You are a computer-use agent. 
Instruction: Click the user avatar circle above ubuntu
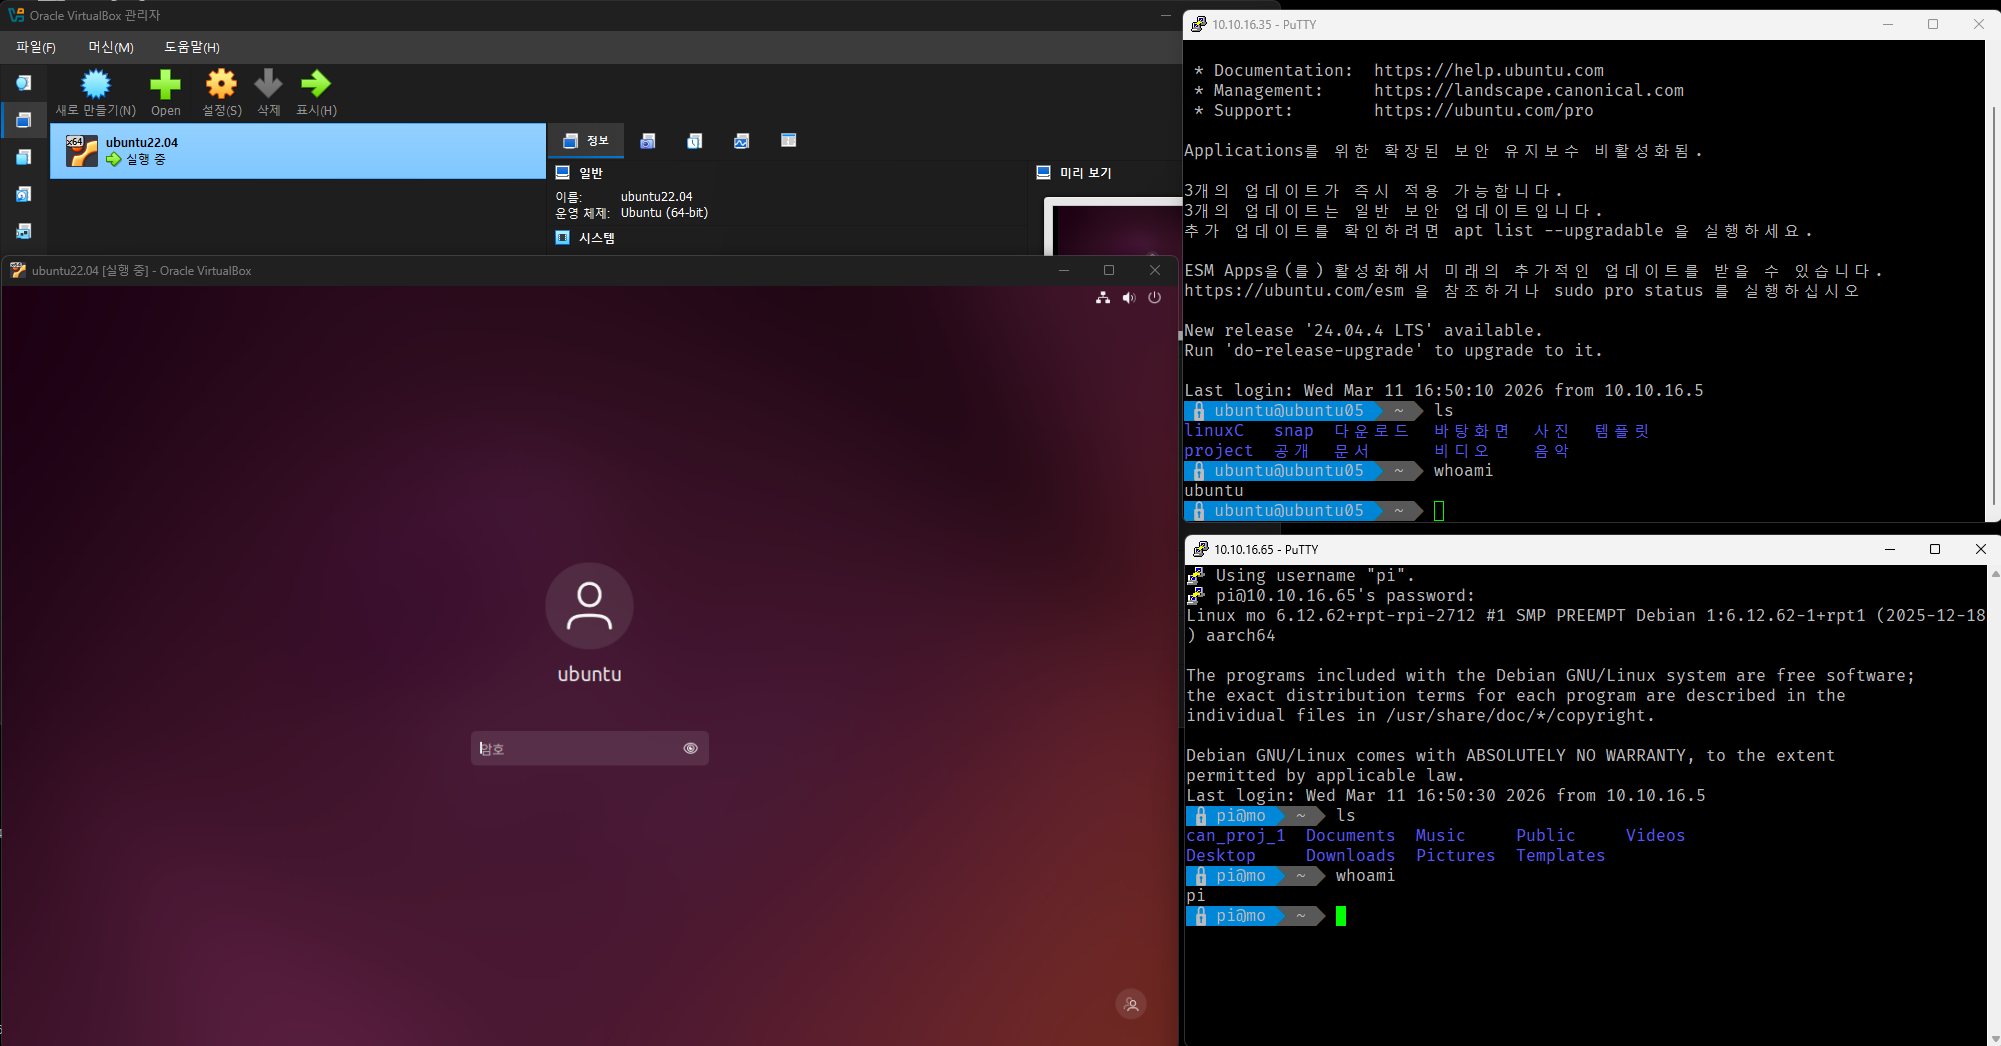[589, 606]
